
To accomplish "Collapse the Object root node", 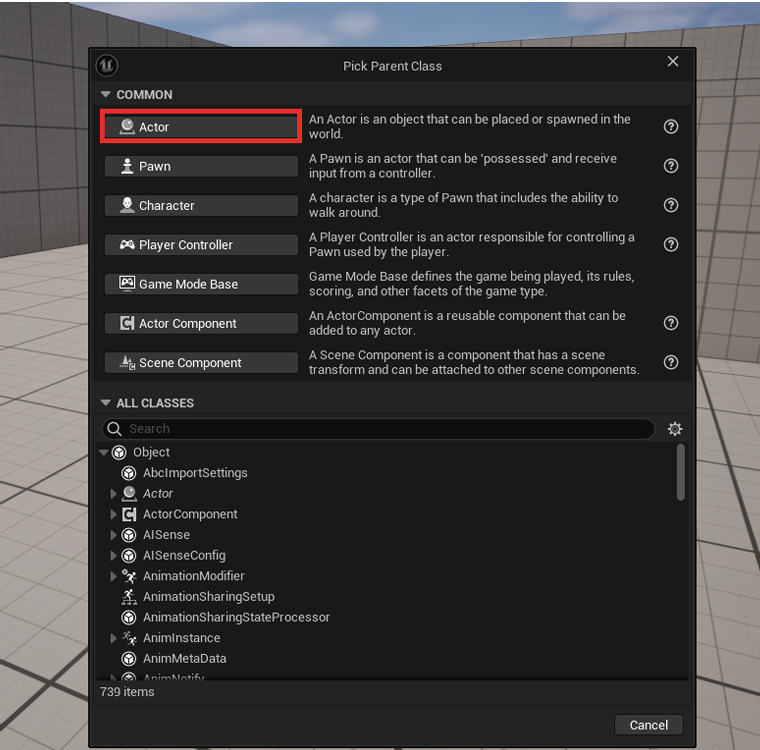I will click(104, 452).
